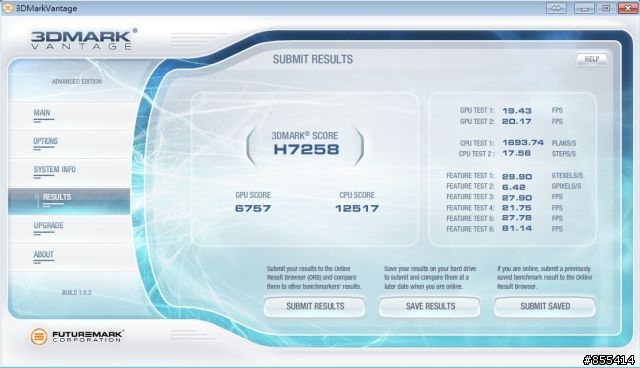
Task: Select Feature Test 3 value 27.90
Action: point(517,198)
